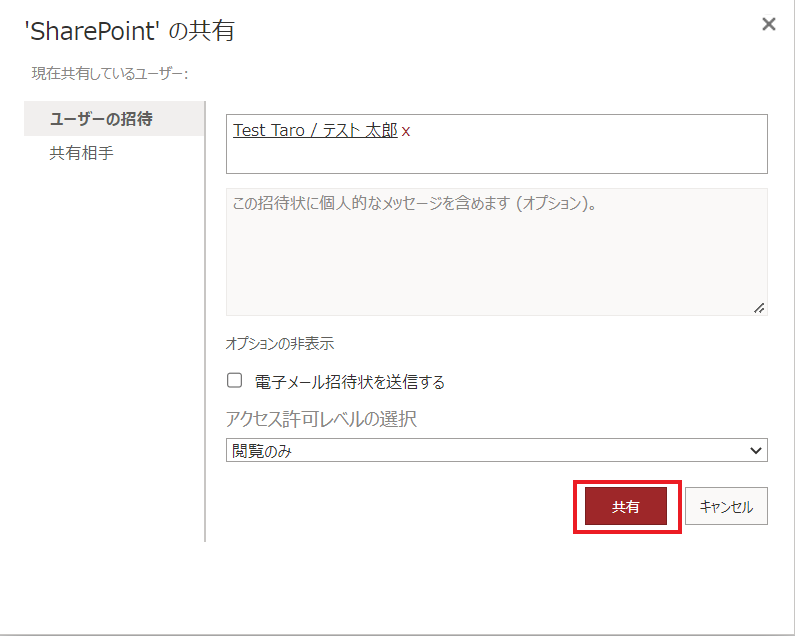Image resolution: width=795 pixels, height=636 pixels.
Task: Click inside the personal message text area
Action: pyautogui.click(x=496, y=252)
